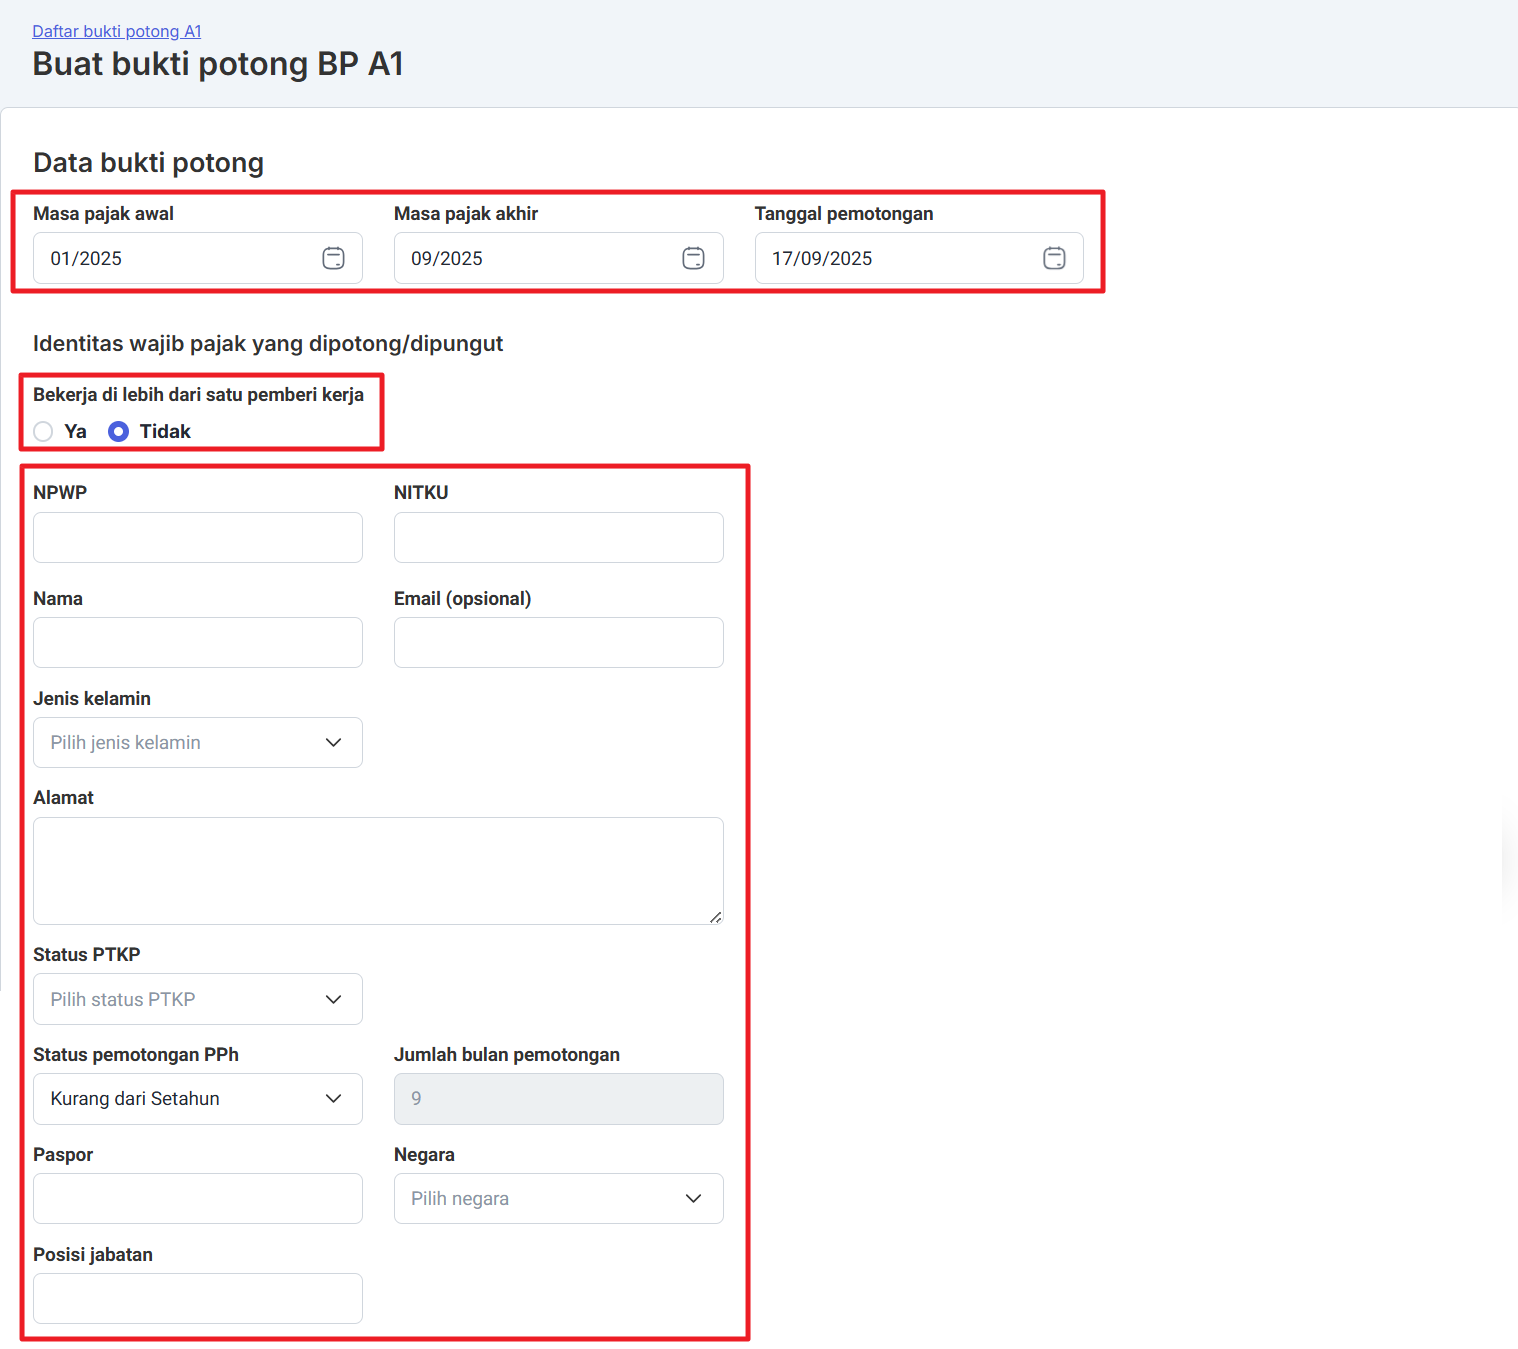
Task: Select the Tidak radio button
Action: pyautogui.click(x=118, y=431)
